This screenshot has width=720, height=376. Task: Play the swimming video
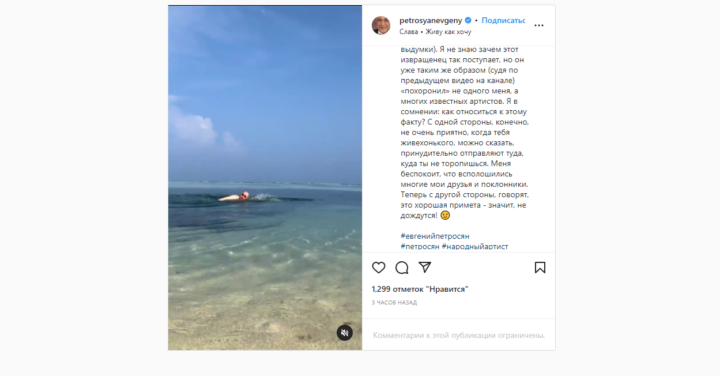(265, 178)
